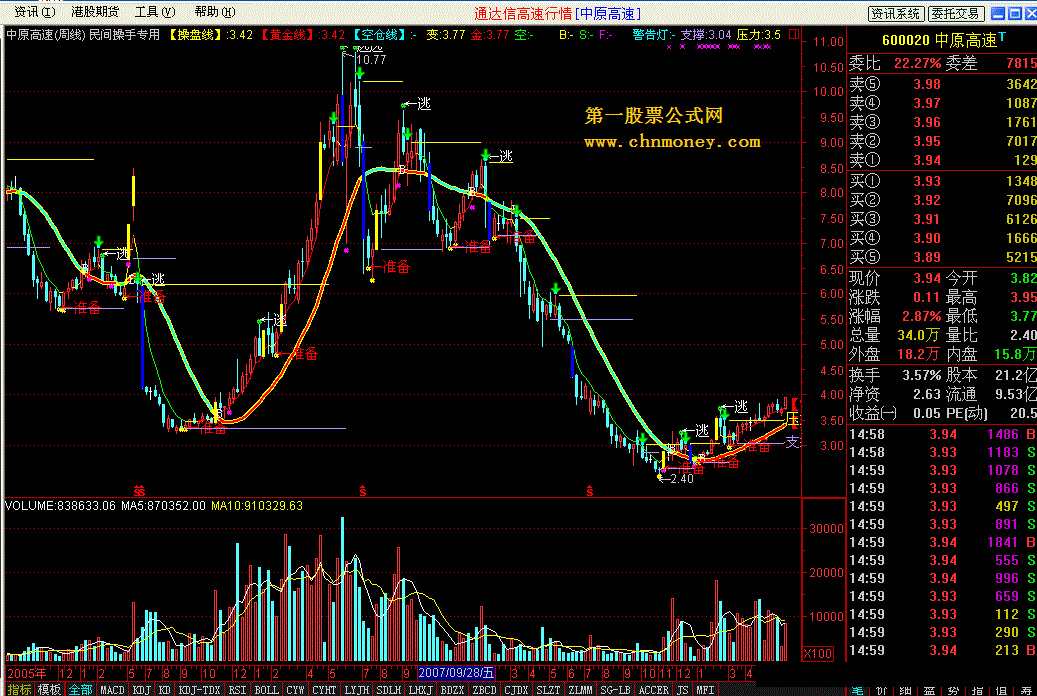Switch to SG-LB indicator tab

tap(616, 689)
